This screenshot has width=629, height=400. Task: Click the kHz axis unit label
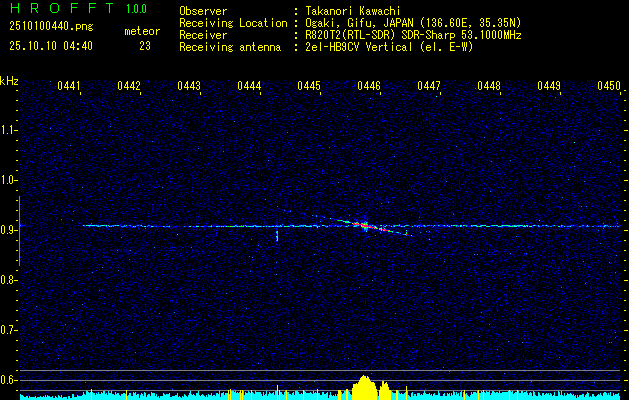click(x=9, y=80)
